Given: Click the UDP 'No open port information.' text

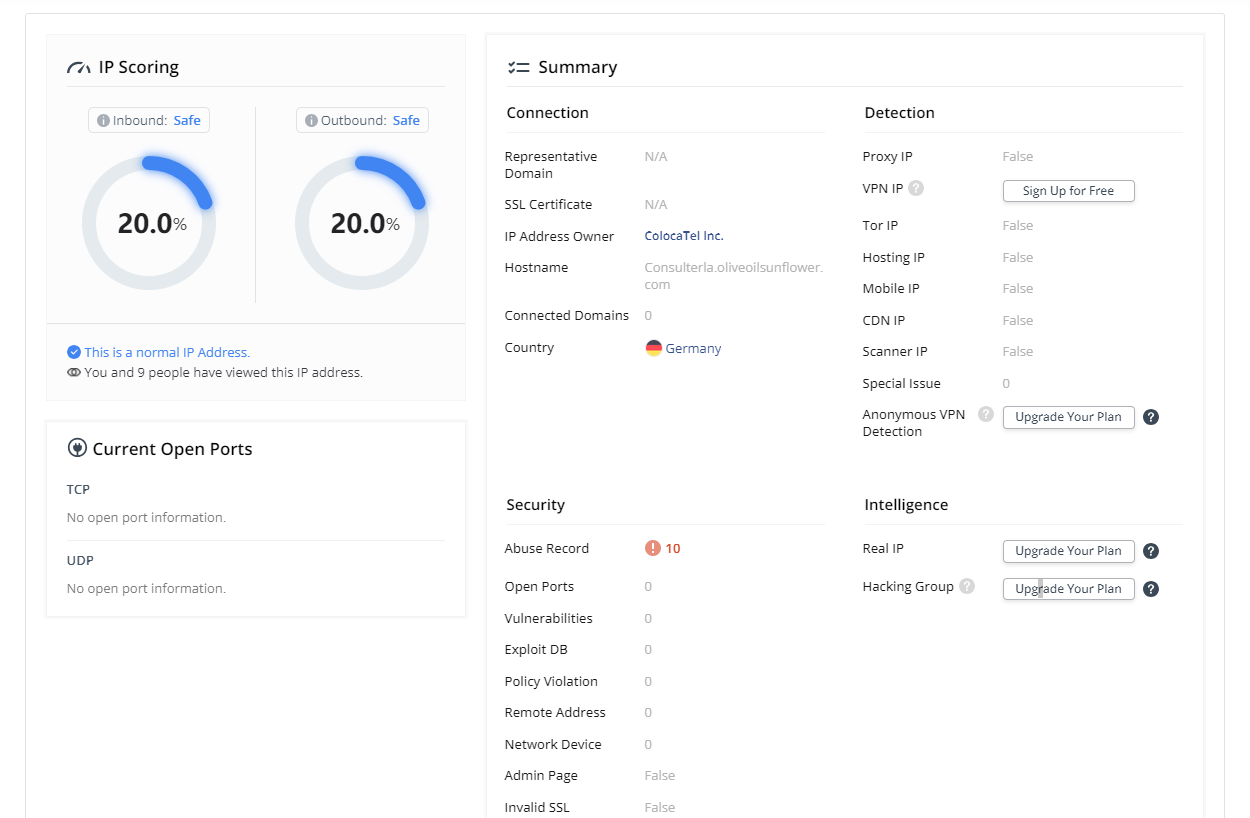Looking at the screenshot, I should coord(146,588).
